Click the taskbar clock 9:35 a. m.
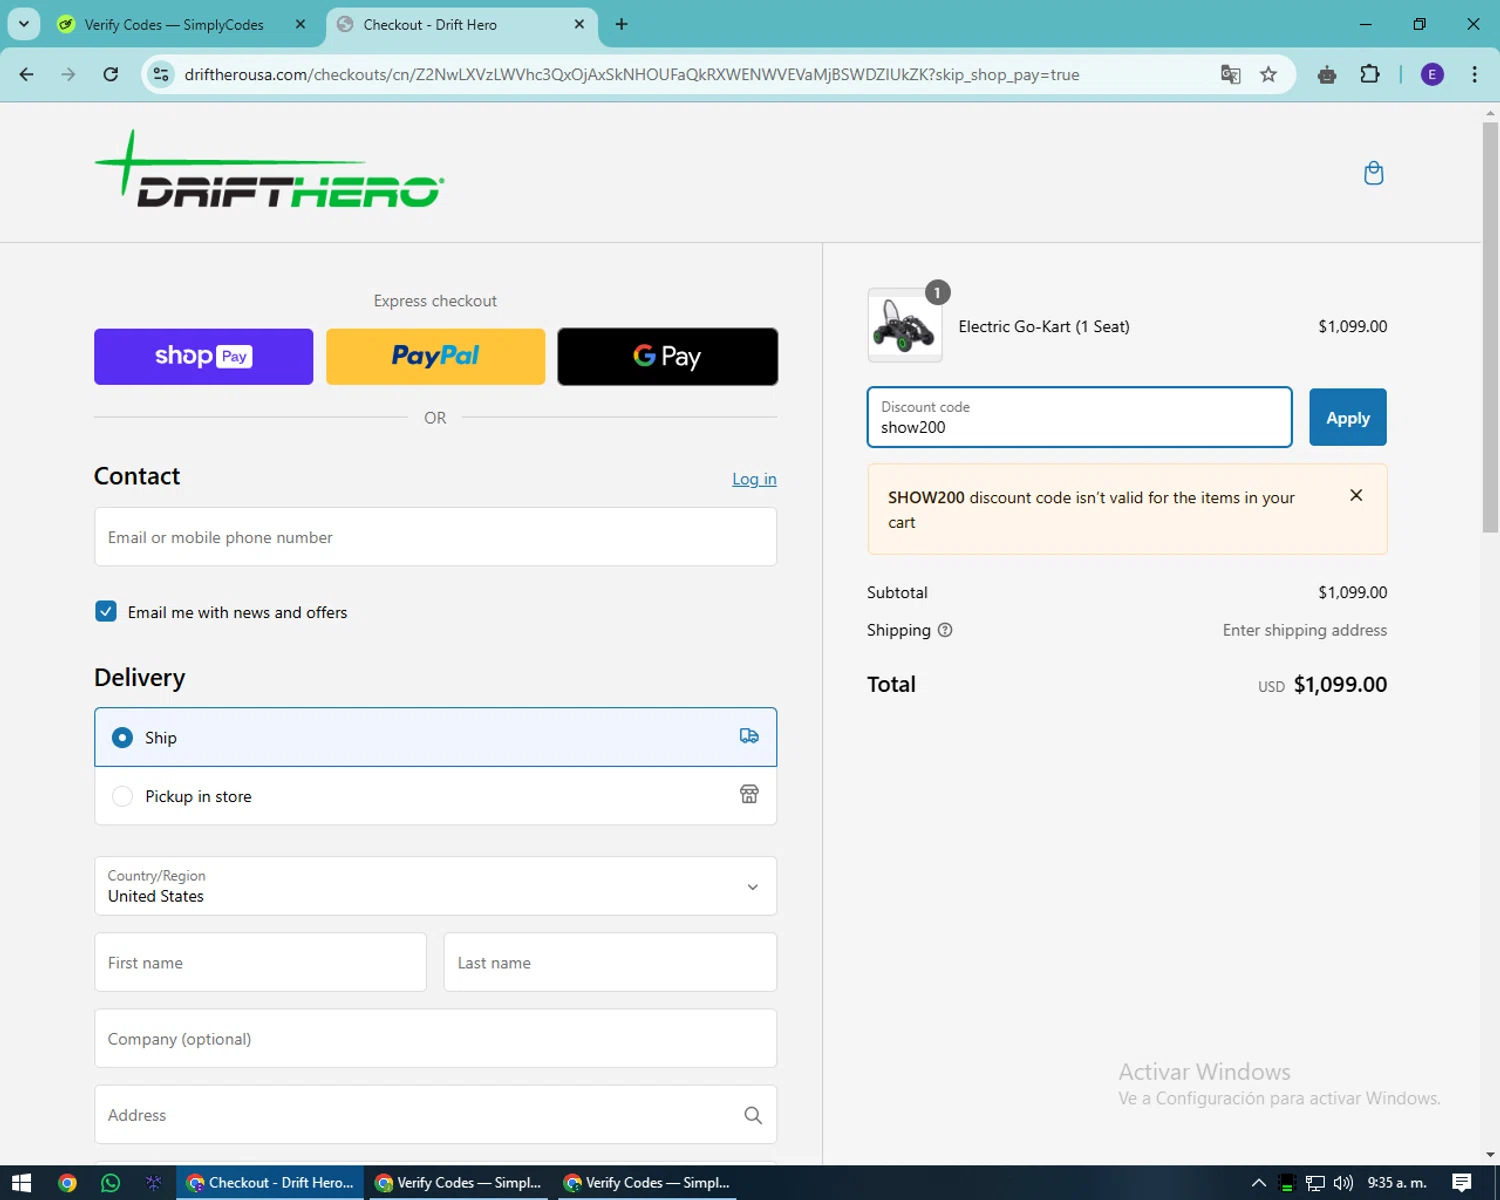 [1397, 1183]
